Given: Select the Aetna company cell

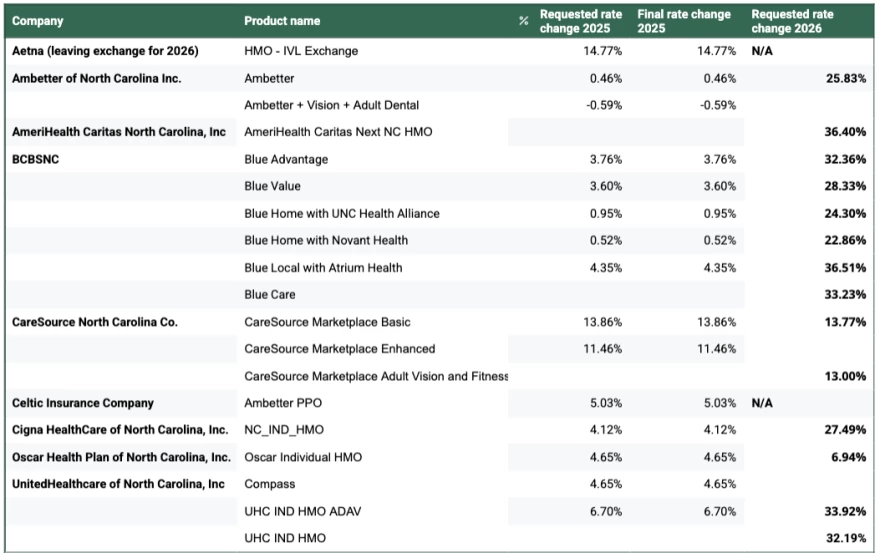Looking at the screenshot, I should coord(105,51).
